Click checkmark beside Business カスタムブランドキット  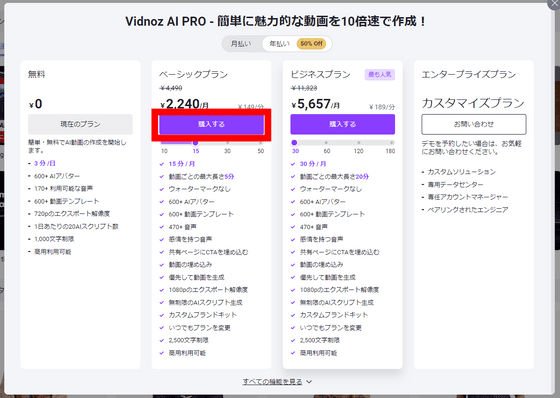point(293,315)
